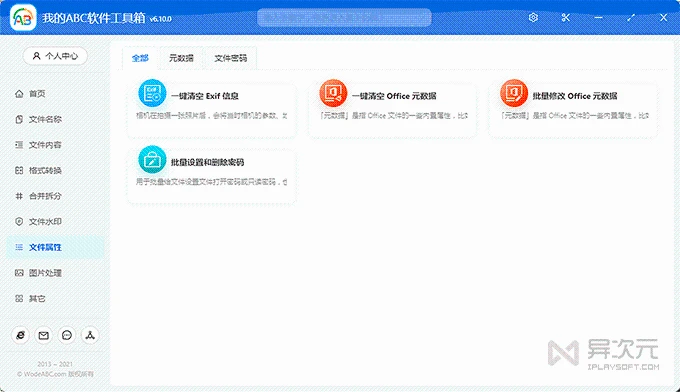Click the grid icon beside 其它
The width and height of the screenshot is (680, 392).
point(19,298)
